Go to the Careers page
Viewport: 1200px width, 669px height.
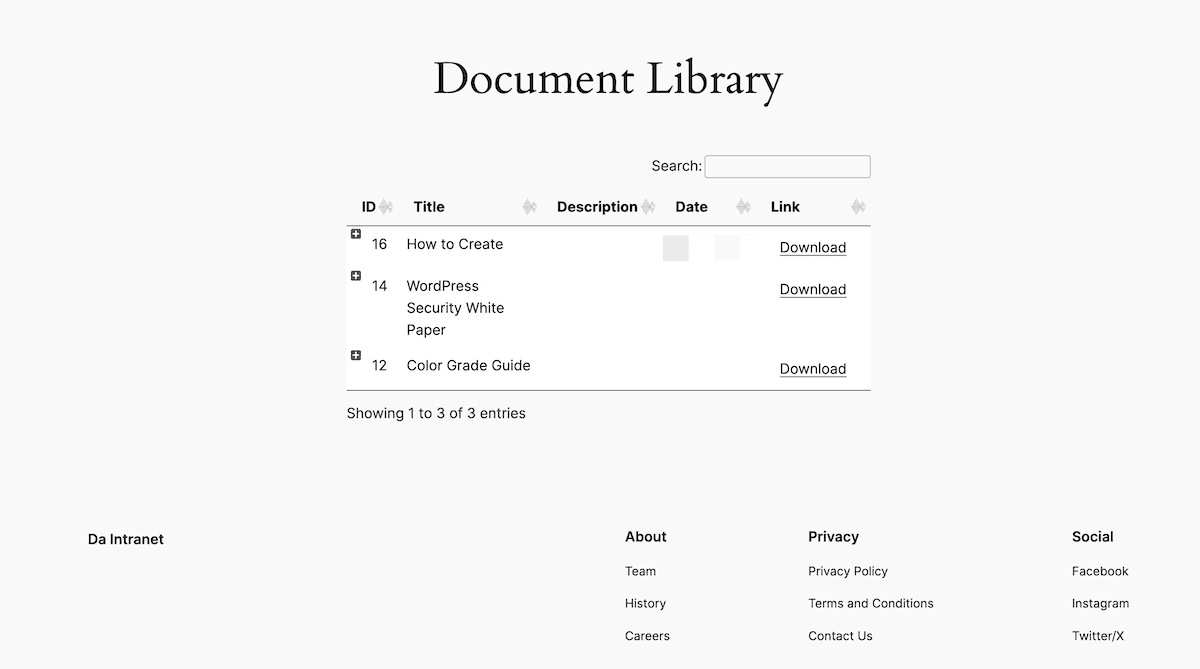pos(647,635)
